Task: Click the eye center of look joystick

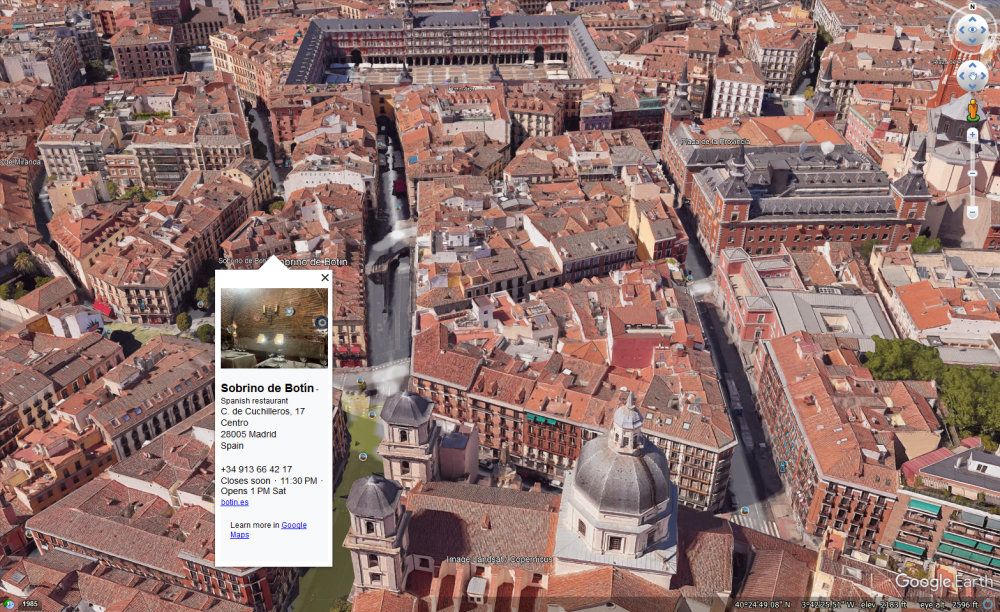Action: [x=972, y=29]
